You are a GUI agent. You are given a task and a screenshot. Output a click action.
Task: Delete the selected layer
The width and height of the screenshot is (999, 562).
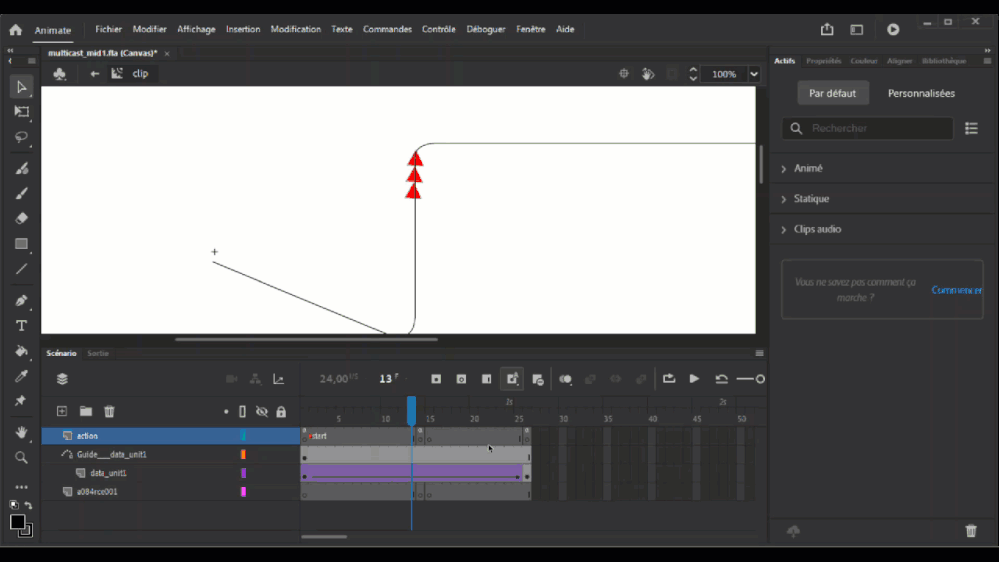110,412
